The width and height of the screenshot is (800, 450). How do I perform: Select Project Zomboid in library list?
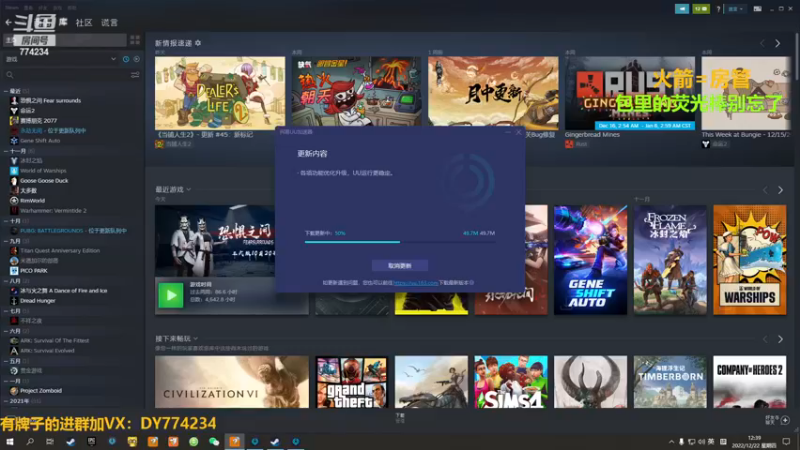tap(41, 390)
